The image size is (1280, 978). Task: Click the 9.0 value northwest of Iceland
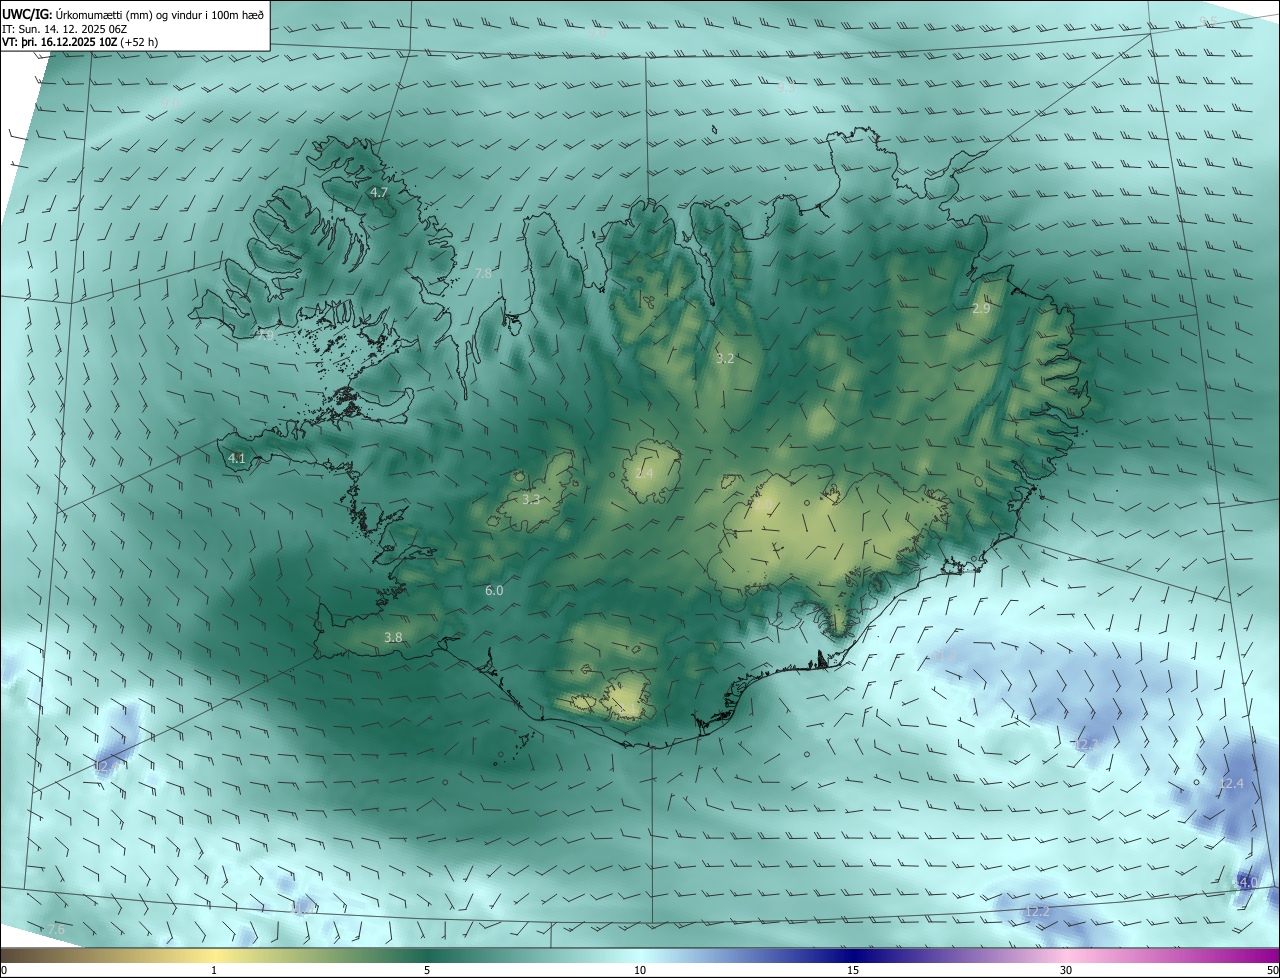click(x=171, y=103)
